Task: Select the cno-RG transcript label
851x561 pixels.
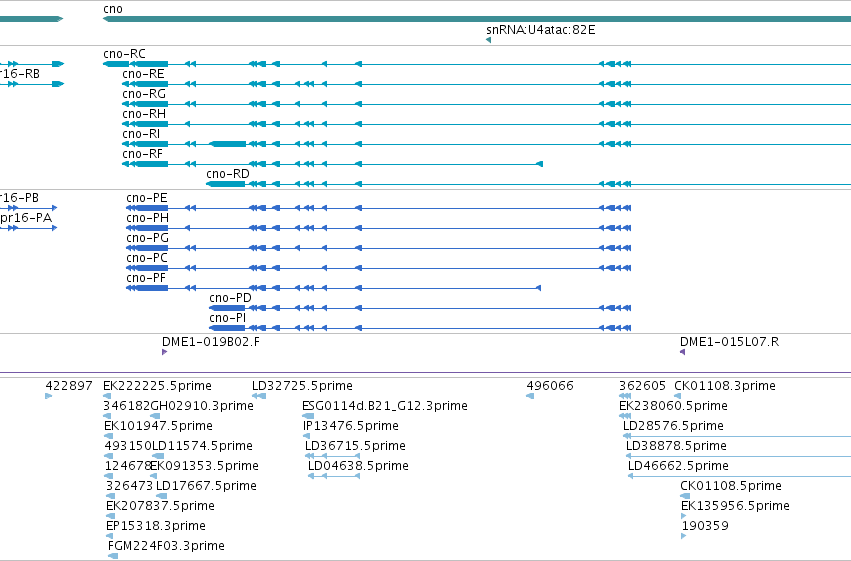Action: (144, 94)
